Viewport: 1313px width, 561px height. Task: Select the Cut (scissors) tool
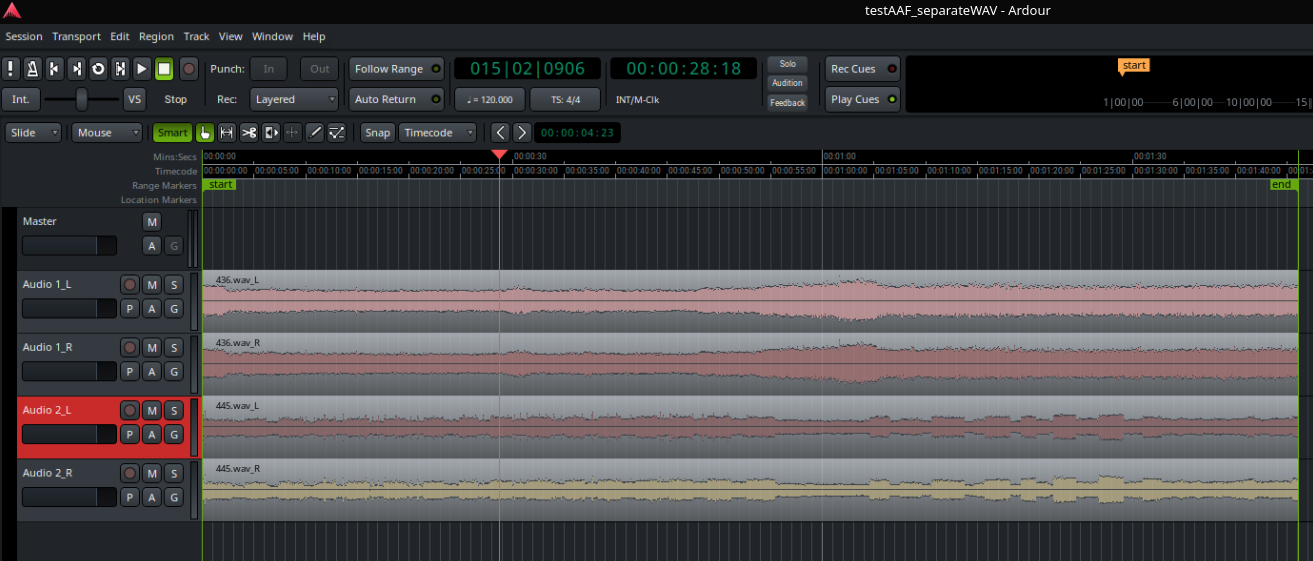pos(249,133)
